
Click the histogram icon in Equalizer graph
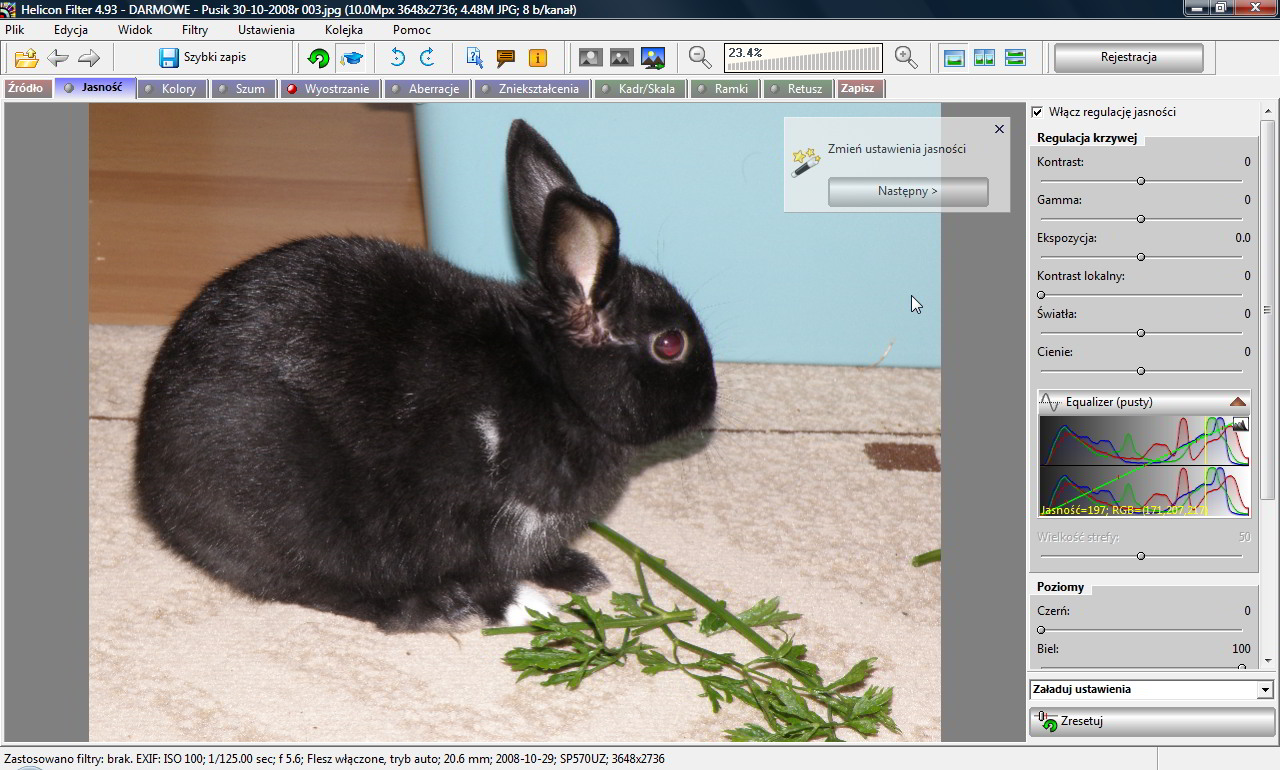pos(1240,425)
